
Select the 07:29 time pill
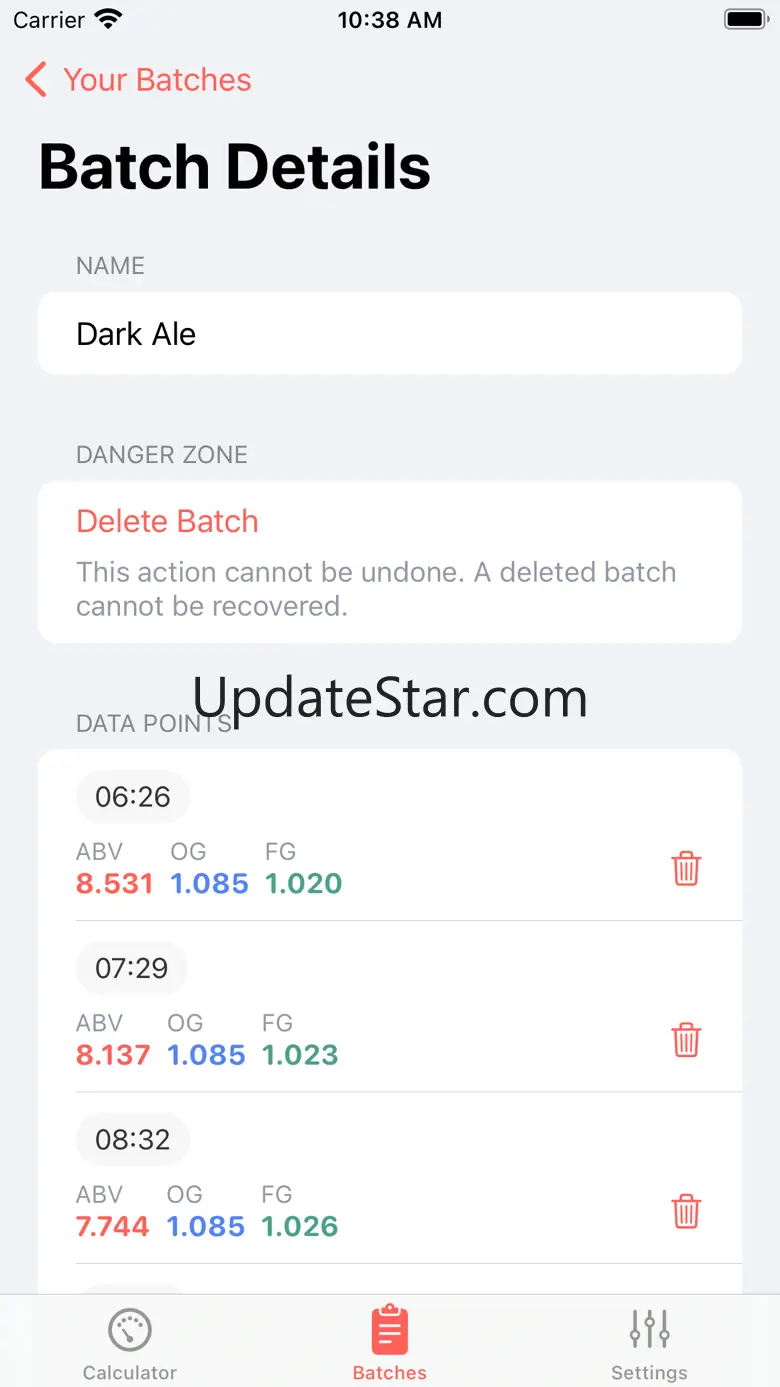(x=132, y=967)
